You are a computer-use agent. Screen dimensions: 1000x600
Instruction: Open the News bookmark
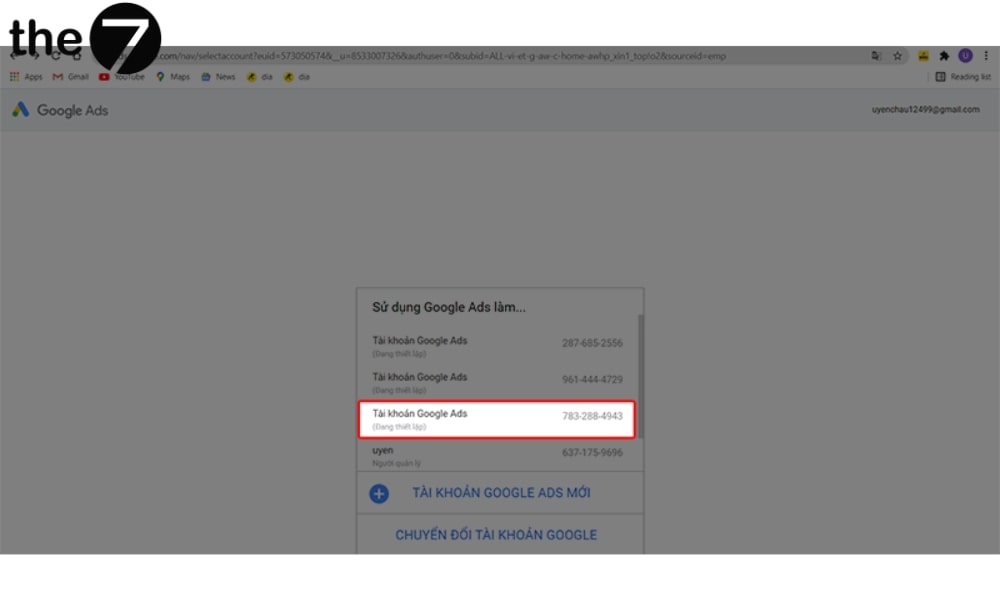pyautogui.click(x=218, y=77)
